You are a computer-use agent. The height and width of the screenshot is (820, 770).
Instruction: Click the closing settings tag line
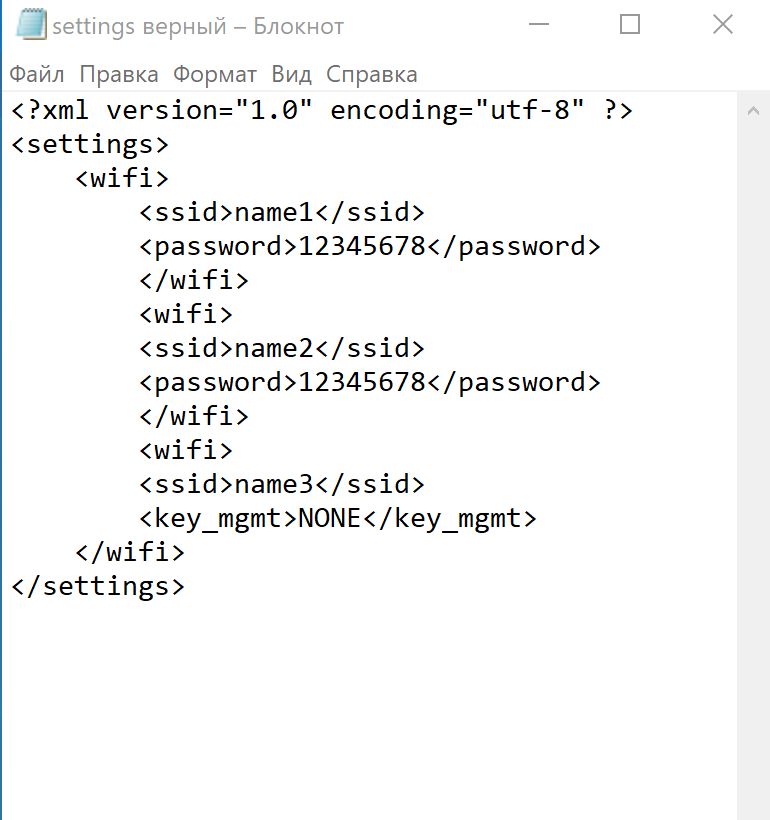(x=98, y=587)
